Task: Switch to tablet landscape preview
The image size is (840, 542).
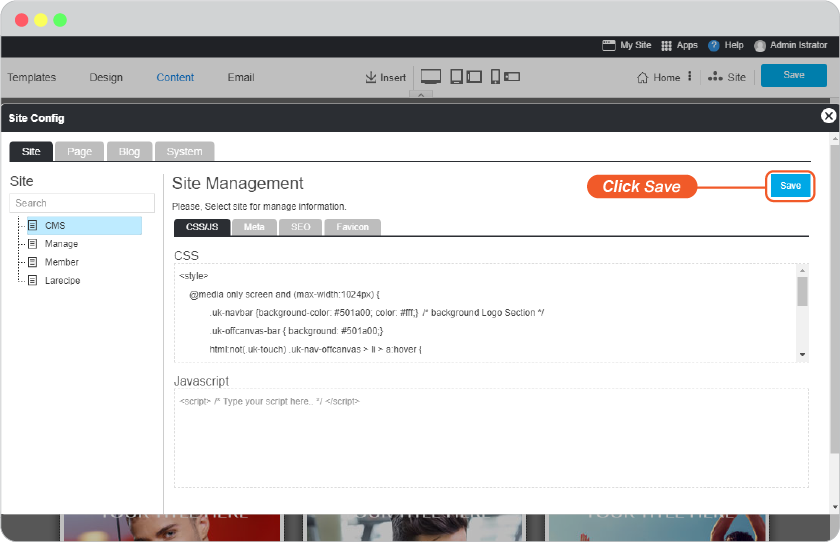Action: tap(474, 77)
